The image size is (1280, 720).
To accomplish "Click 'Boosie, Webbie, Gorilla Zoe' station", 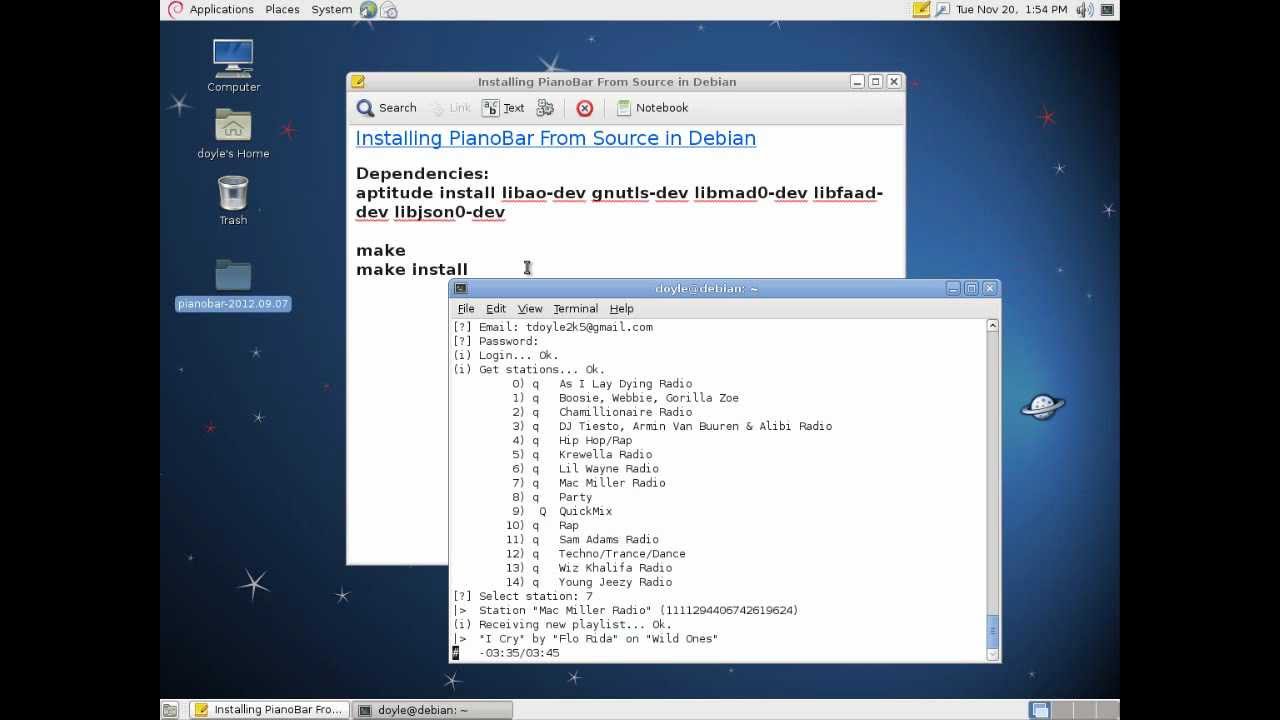I will (649, 398).
